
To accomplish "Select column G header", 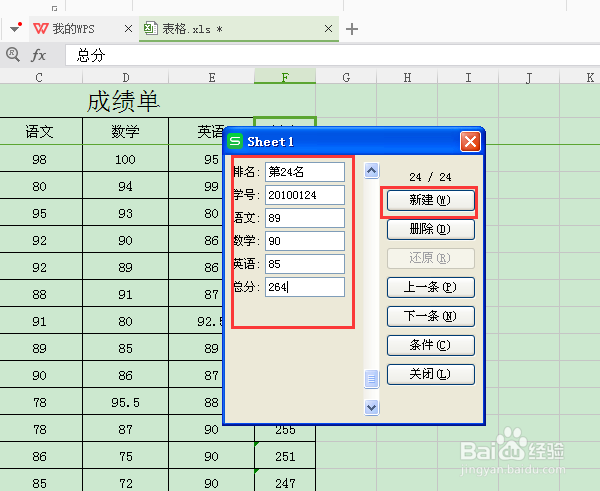I will tap(346, 78).
